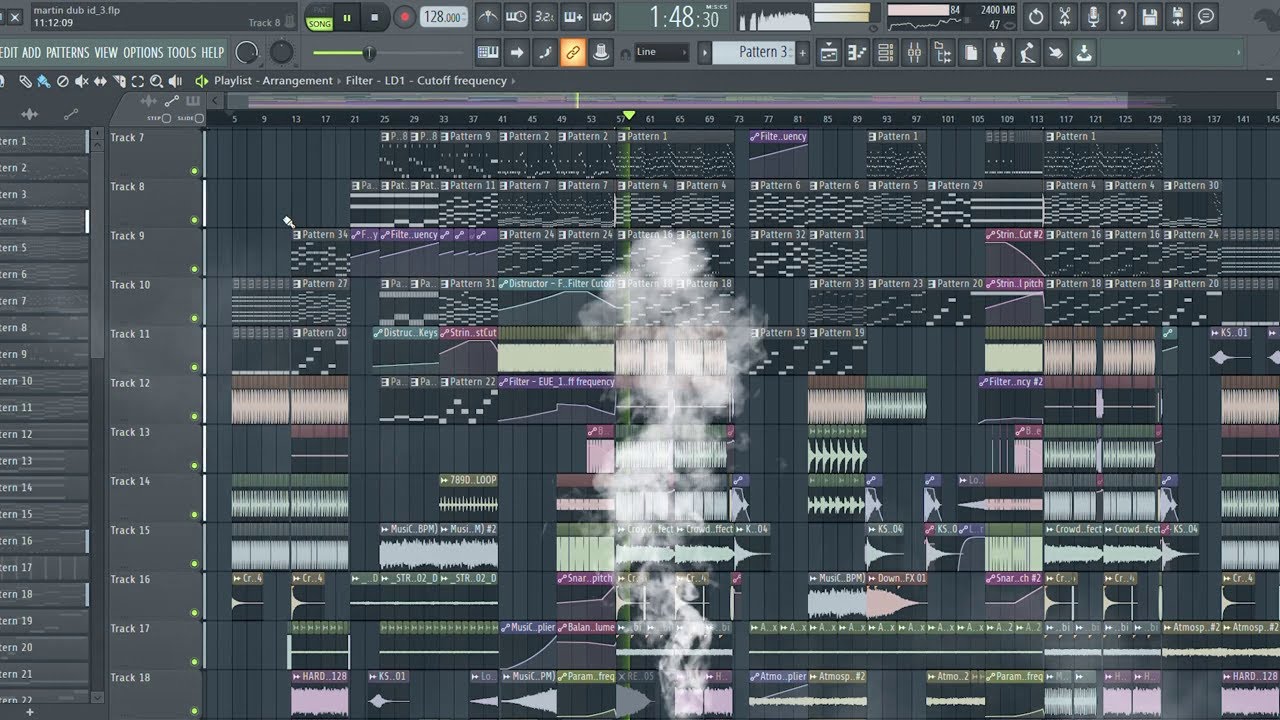Viewport: 1280px width, 720px height.
Task: Select the Mute tool in playlist
Action: [82, 81]
